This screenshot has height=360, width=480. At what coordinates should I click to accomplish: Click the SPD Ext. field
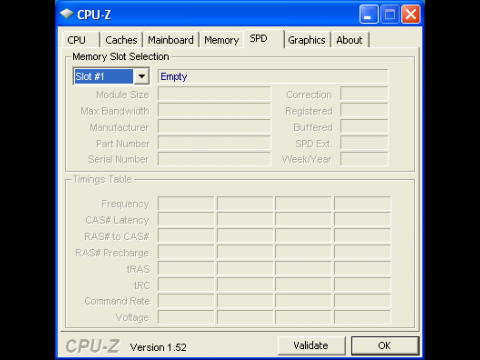364,143
